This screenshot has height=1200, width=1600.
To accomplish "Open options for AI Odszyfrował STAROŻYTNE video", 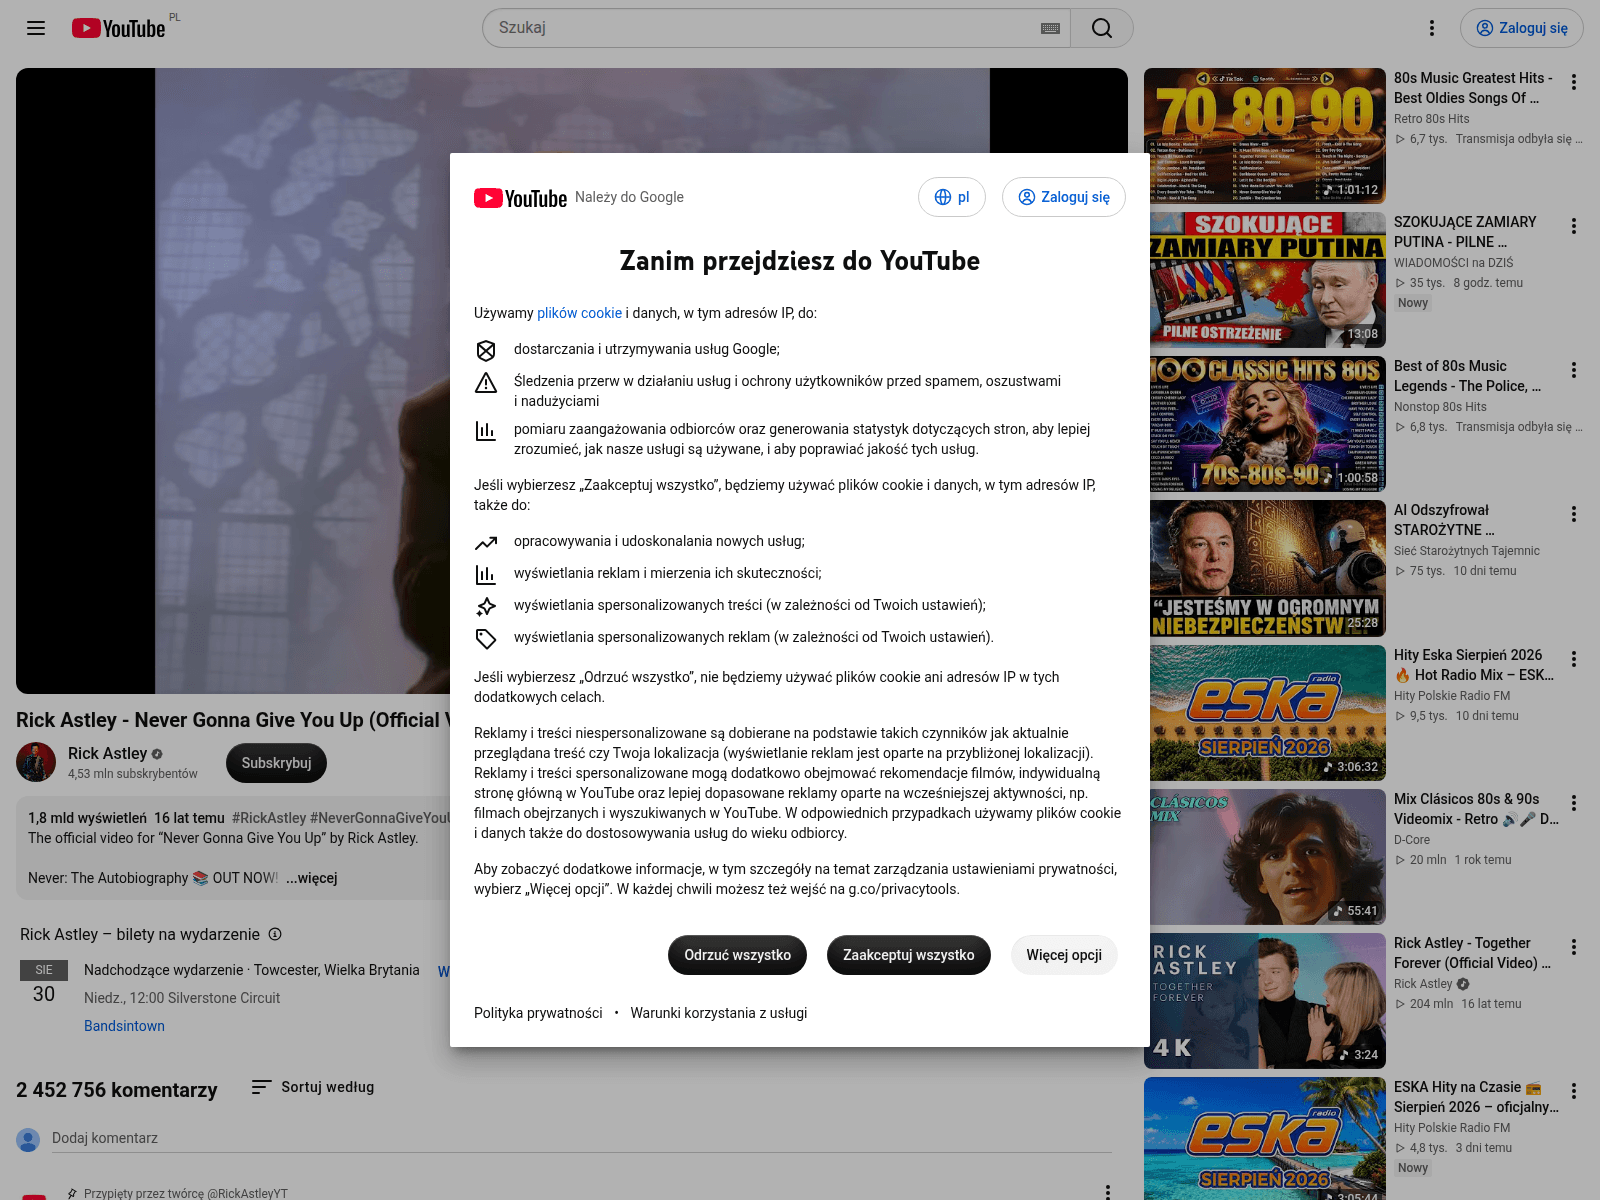I will coord(1574,514).
